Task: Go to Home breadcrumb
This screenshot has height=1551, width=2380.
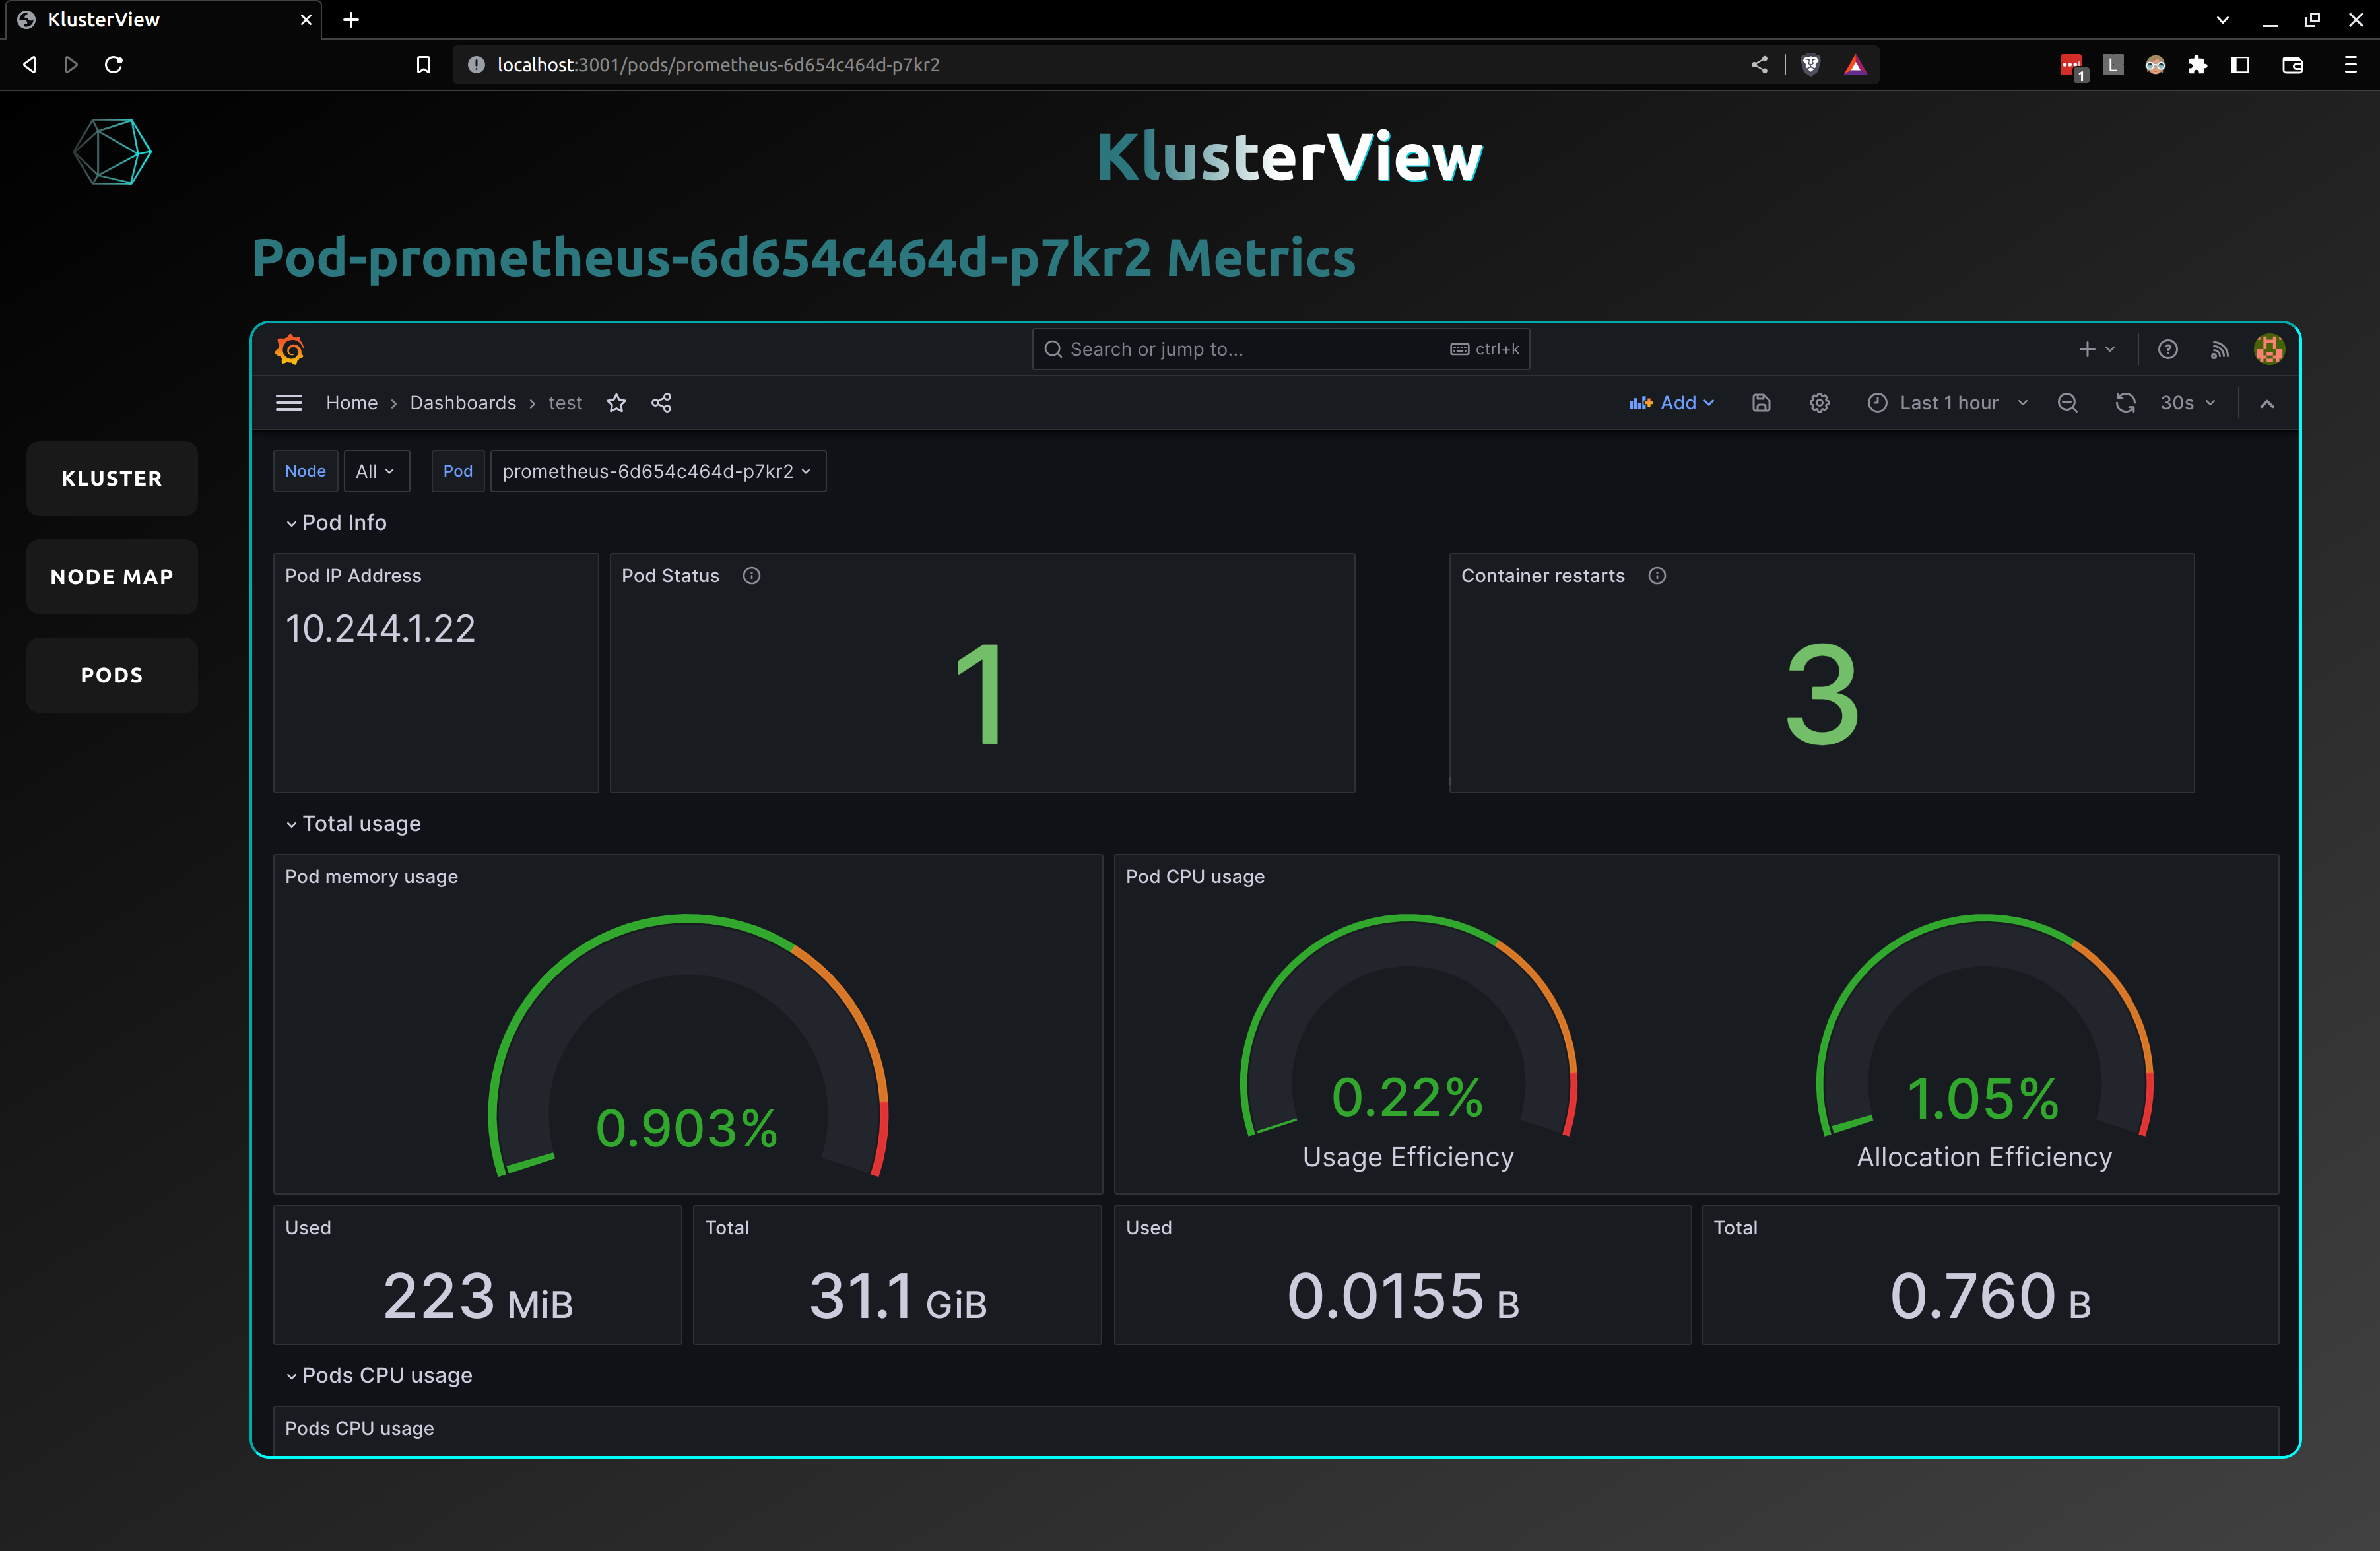Action: click(x=352, y=403)
